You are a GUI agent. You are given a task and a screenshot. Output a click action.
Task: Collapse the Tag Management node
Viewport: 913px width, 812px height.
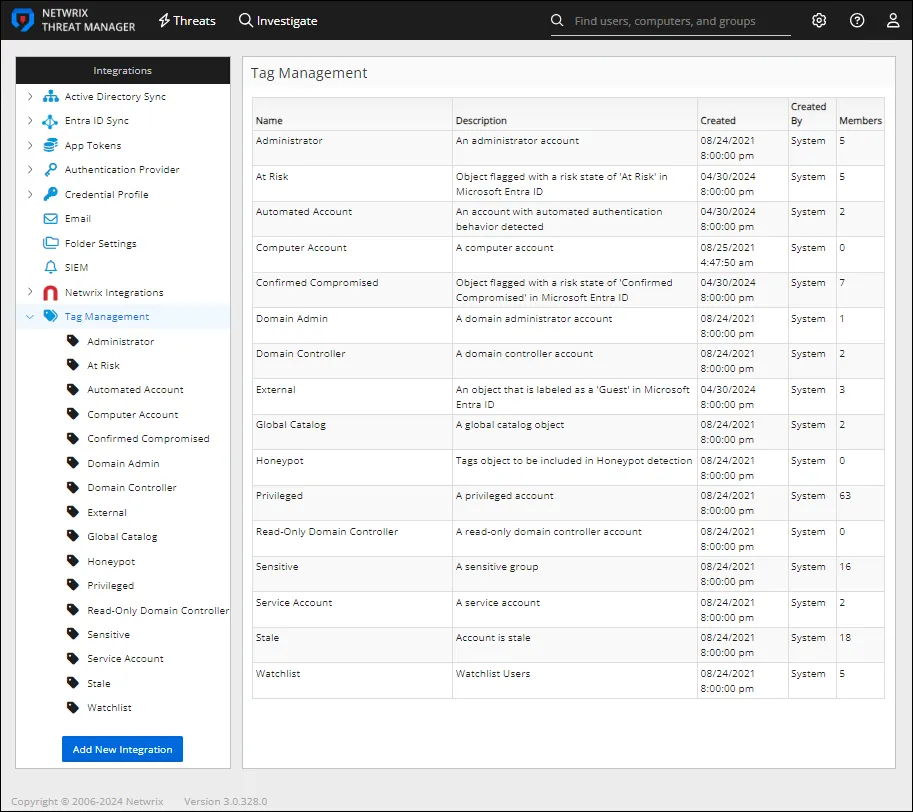point(30,317)
